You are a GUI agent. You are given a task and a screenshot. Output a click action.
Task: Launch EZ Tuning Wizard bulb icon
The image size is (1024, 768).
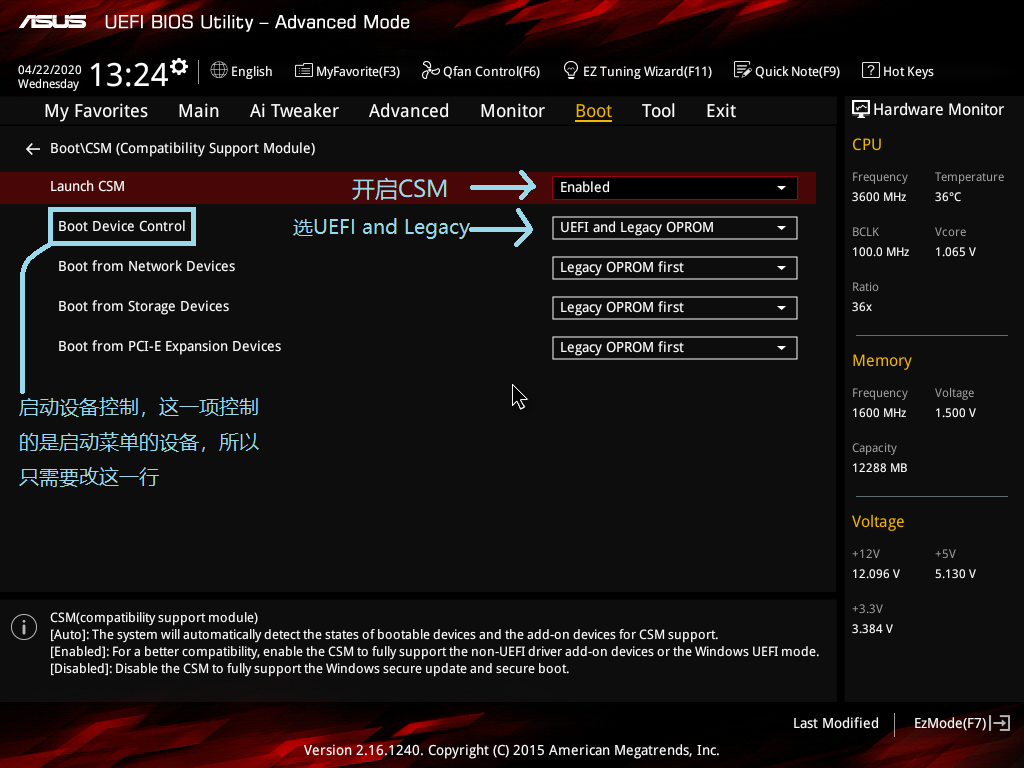(x=571, y=70)
